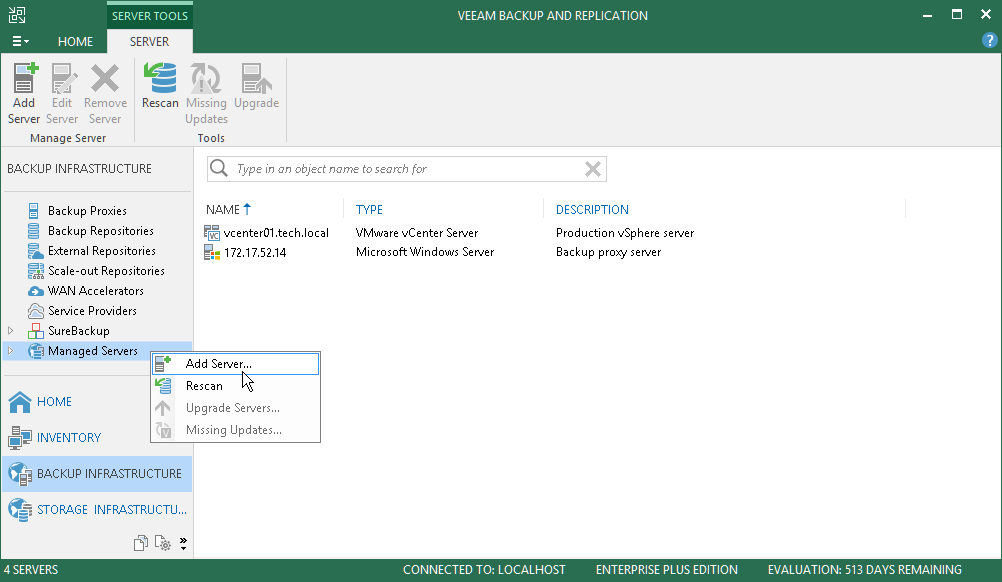Click the Windows server icon for 172.17.52.14

(x=212, y=252)
